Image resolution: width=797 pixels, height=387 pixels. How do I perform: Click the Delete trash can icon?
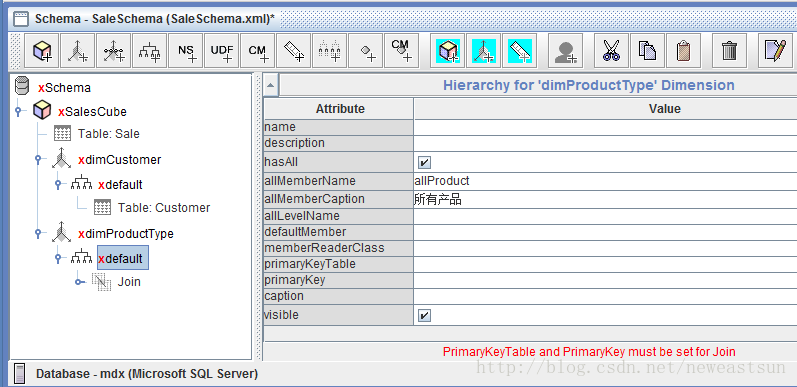pos(729,50)
